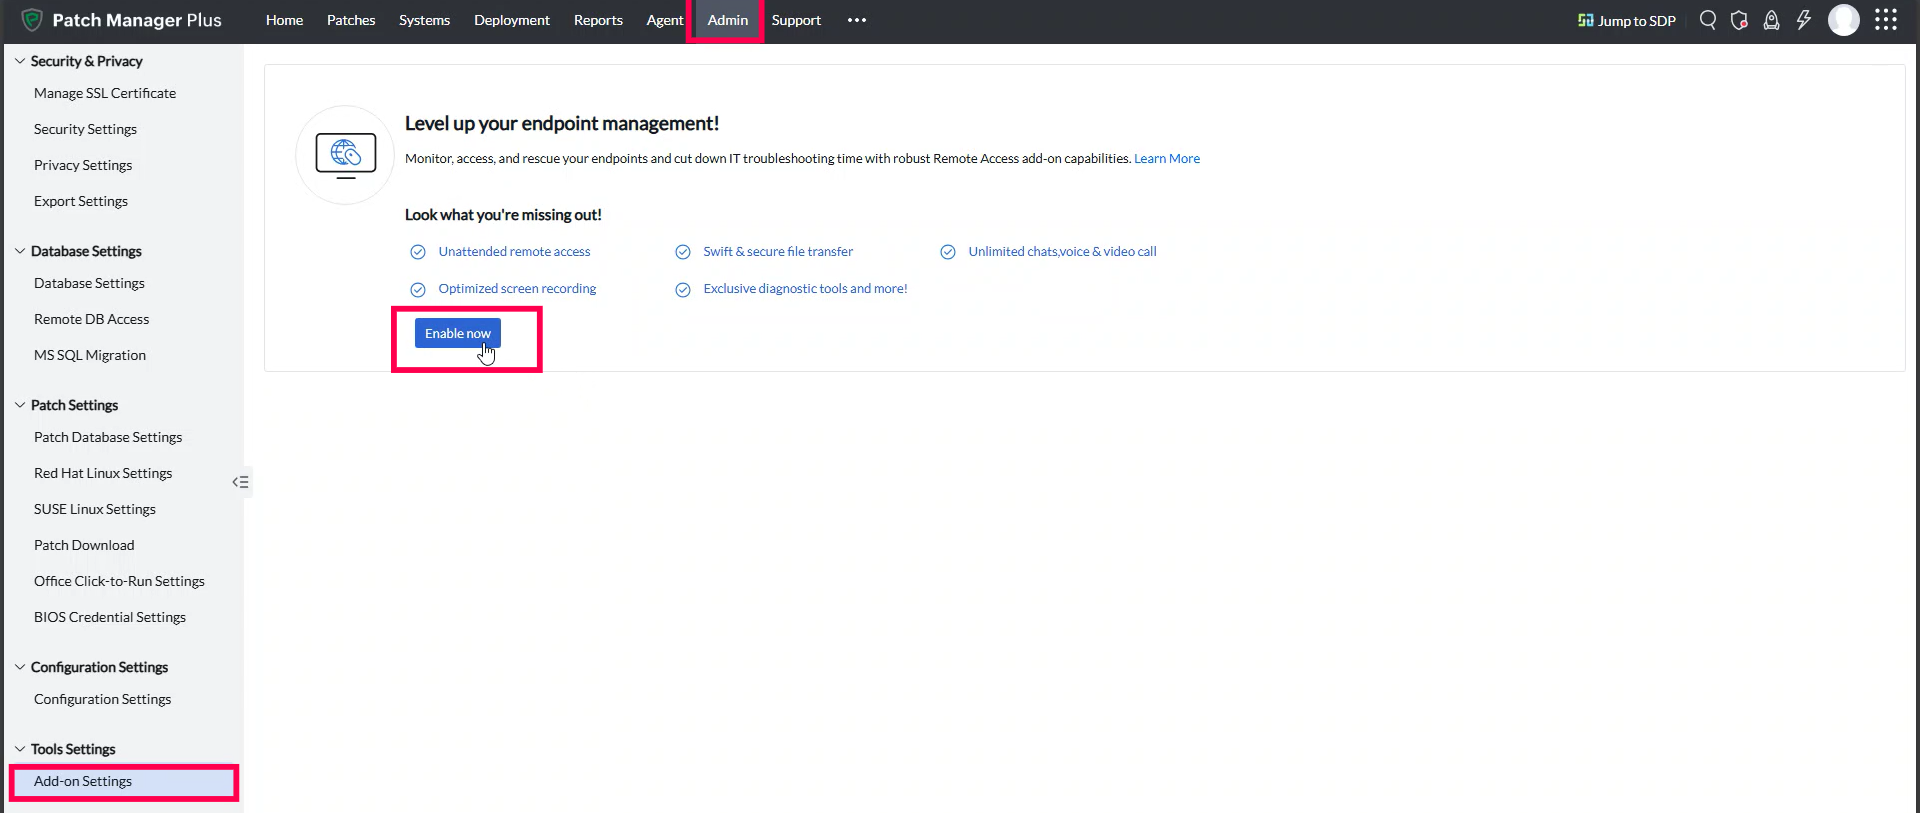Open Remote DB Access
Image resolution: width=1920 pixels, height=813 pixels.
point(91,319)
